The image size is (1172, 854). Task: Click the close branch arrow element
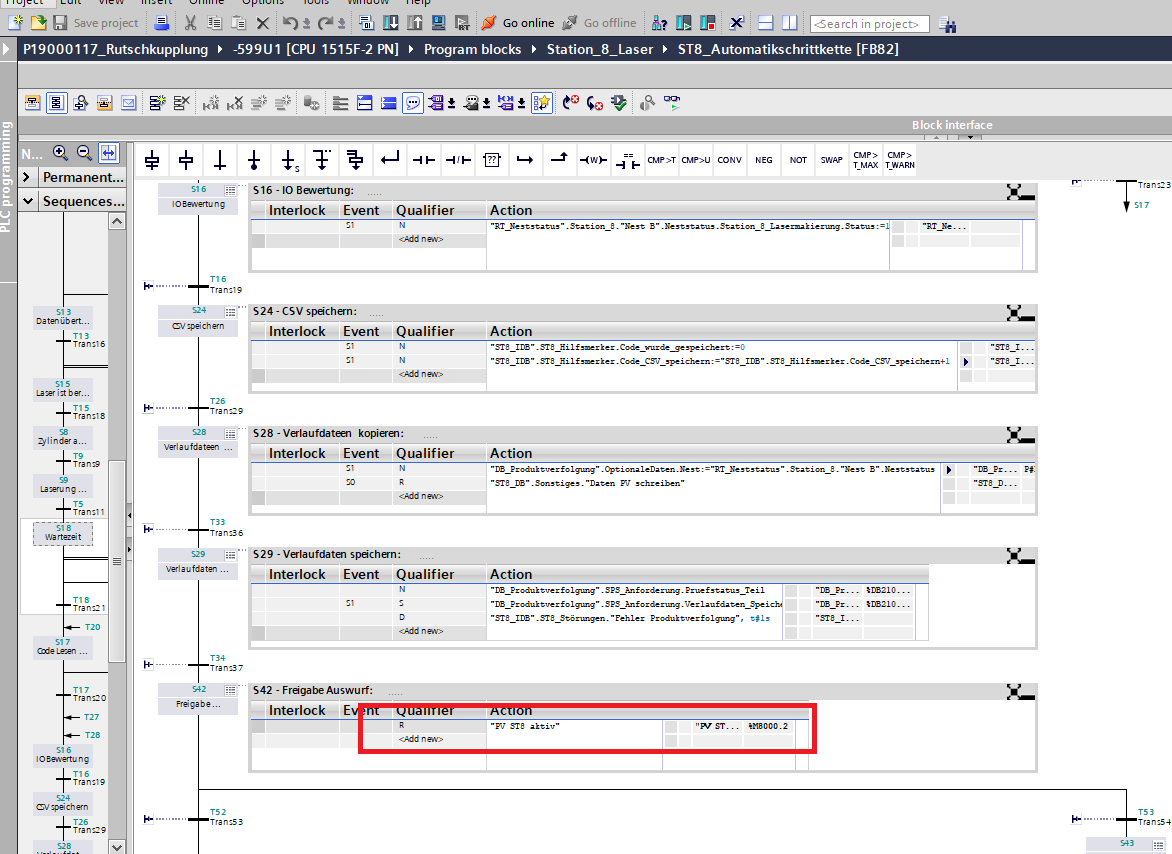pyautogui.click(x=389, y=160)
